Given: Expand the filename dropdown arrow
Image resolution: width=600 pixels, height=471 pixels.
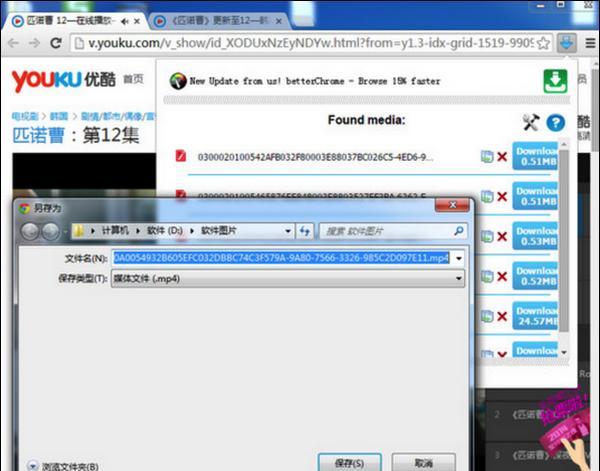Looking at the screenshot, I should coord(459,258).
